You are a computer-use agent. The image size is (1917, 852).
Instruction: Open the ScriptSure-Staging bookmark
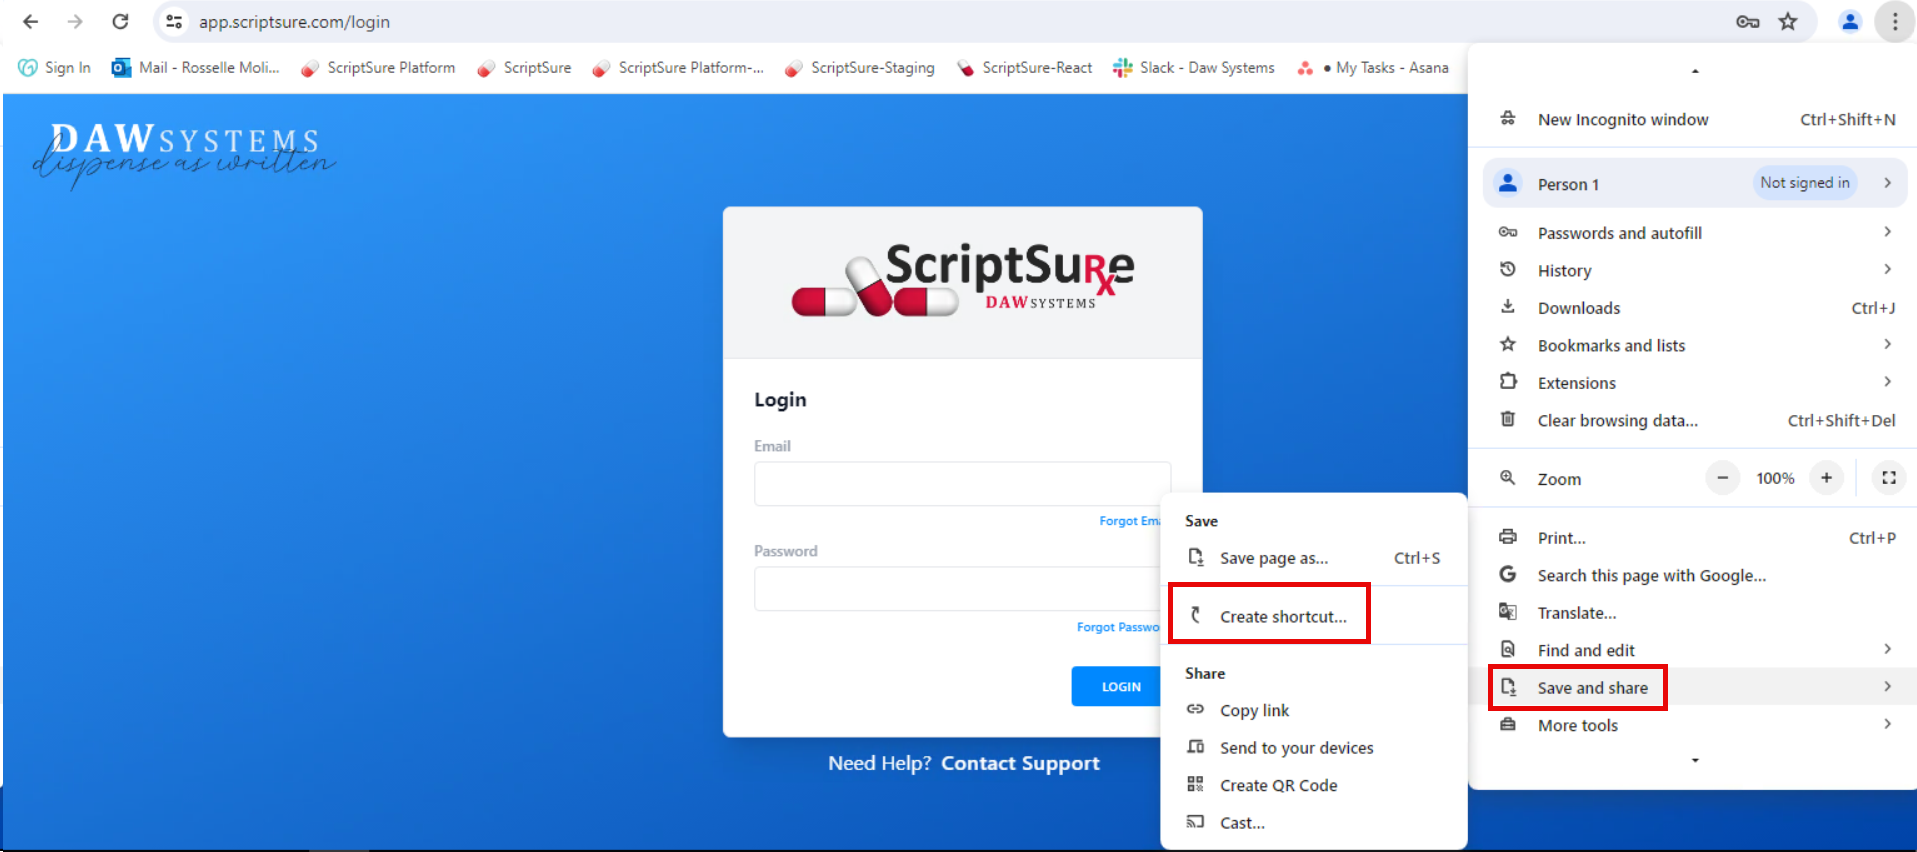(860, 67)
